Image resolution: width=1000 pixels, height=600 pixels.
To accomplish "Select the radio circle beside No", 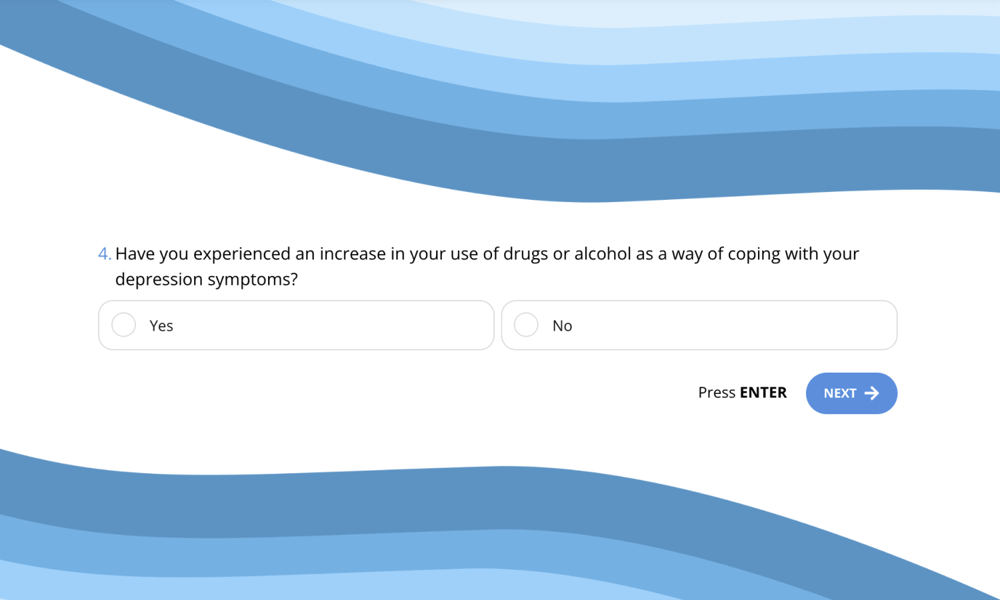I will click(x=526, y=325).
